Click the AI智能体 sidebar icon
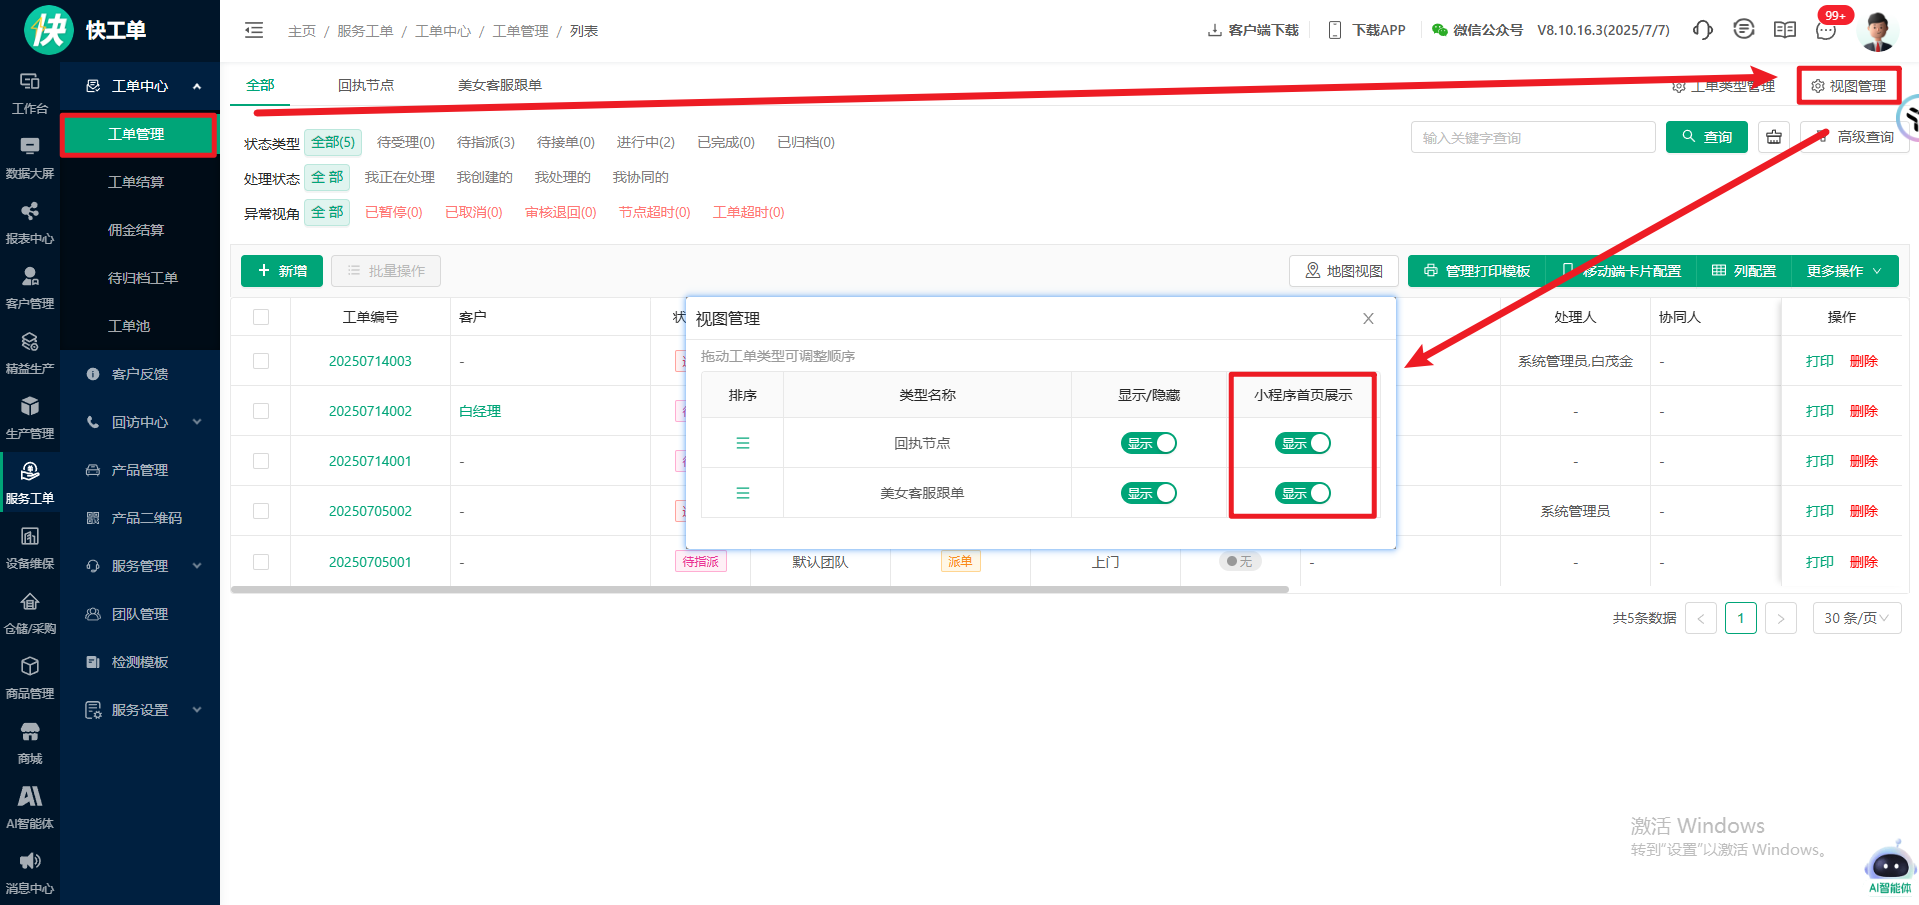1919x905 pixels. (30, 807)
